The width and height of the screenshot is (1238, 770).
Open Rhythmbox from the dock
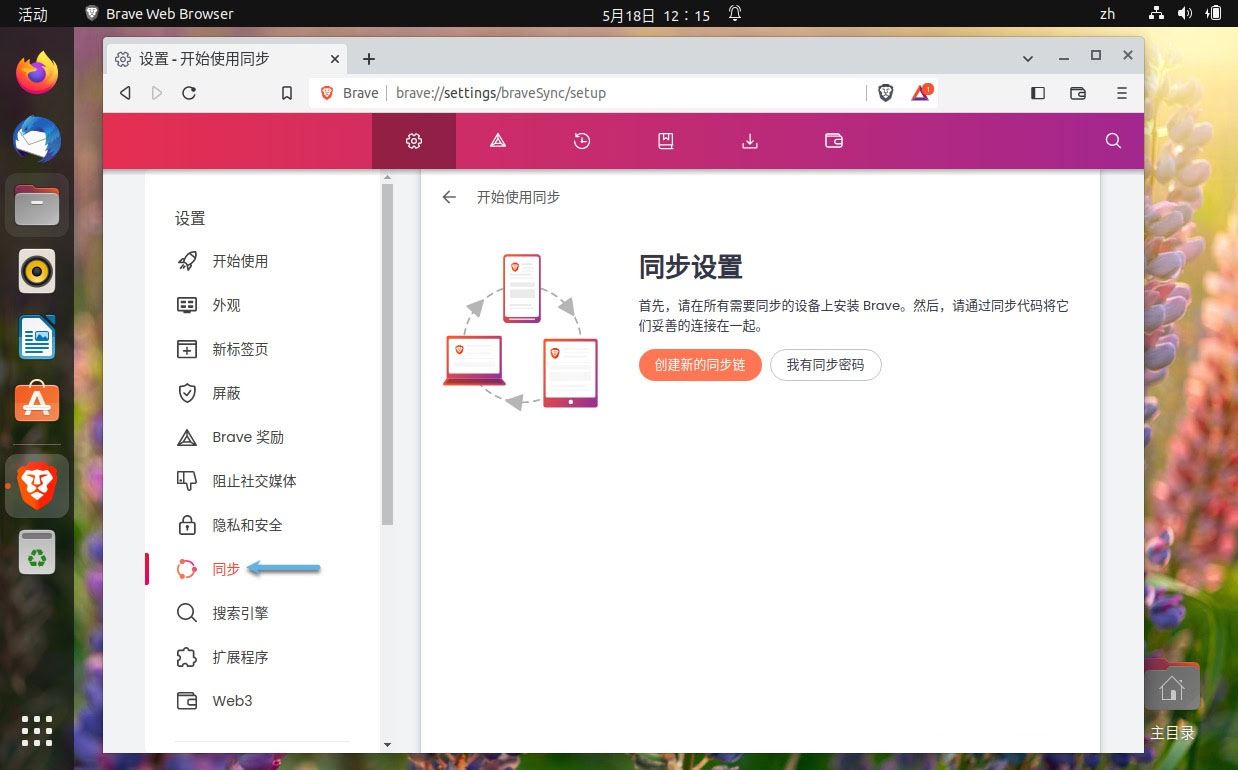tap(37, 271)
